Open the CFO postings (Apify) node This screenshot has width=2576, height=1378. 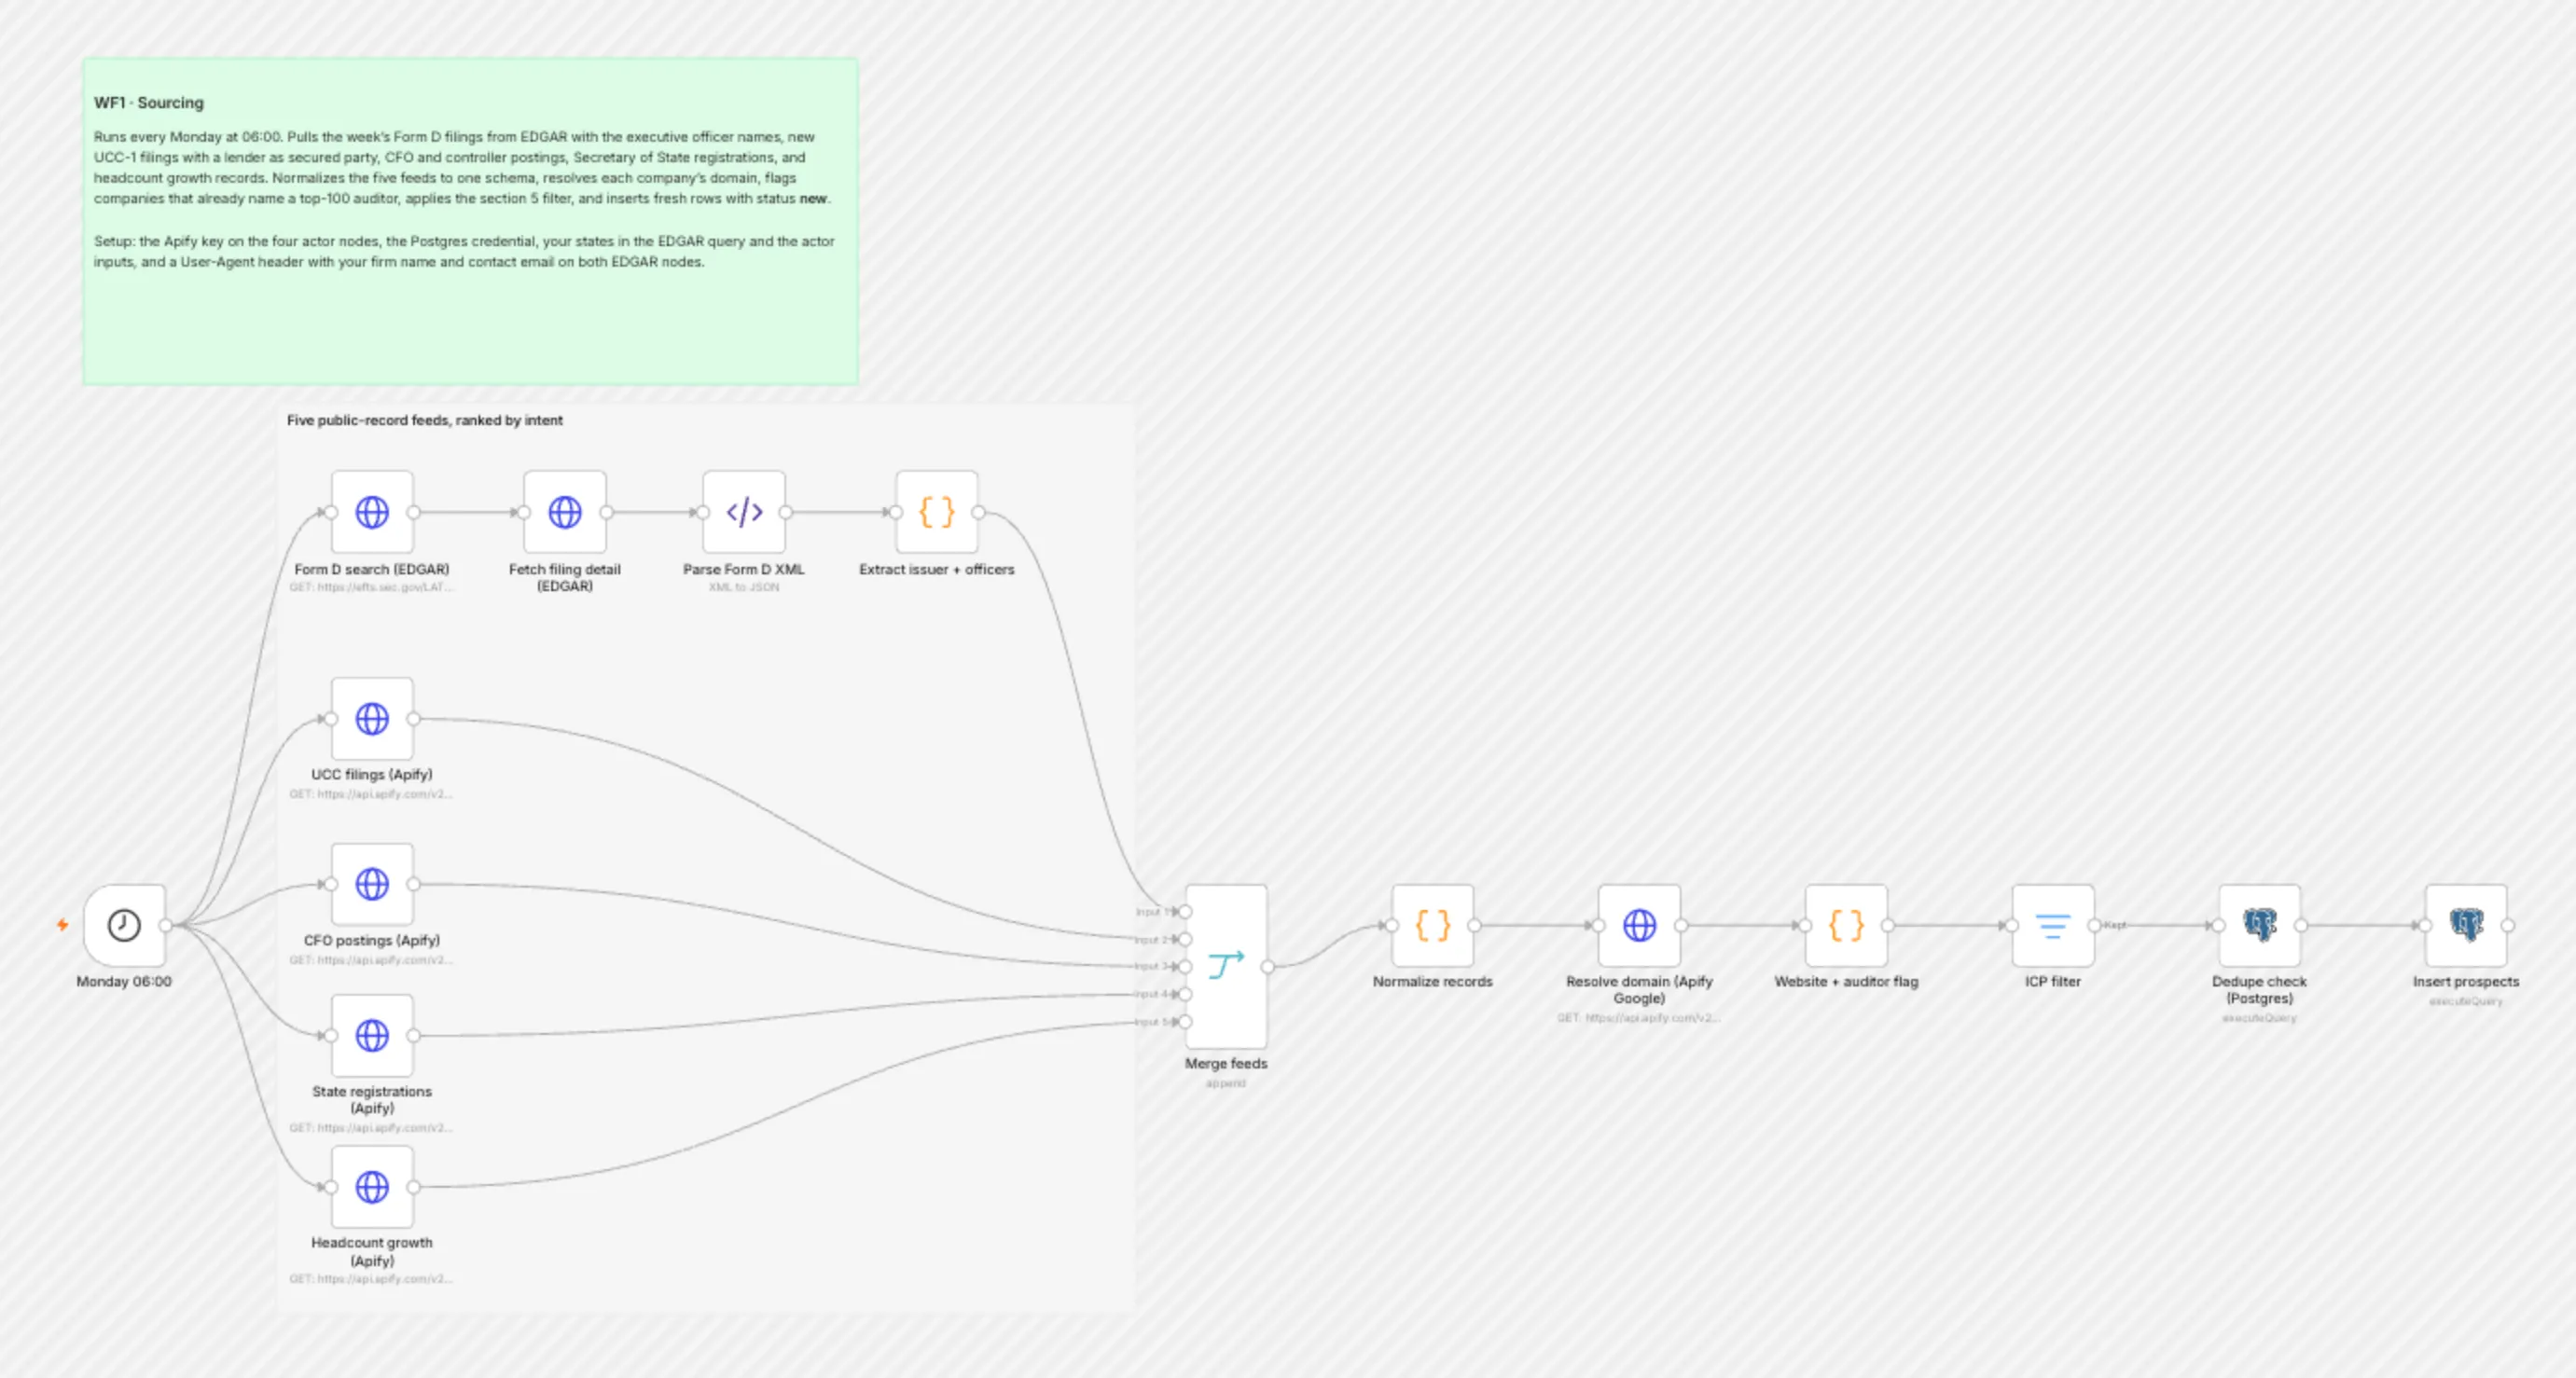372,884
